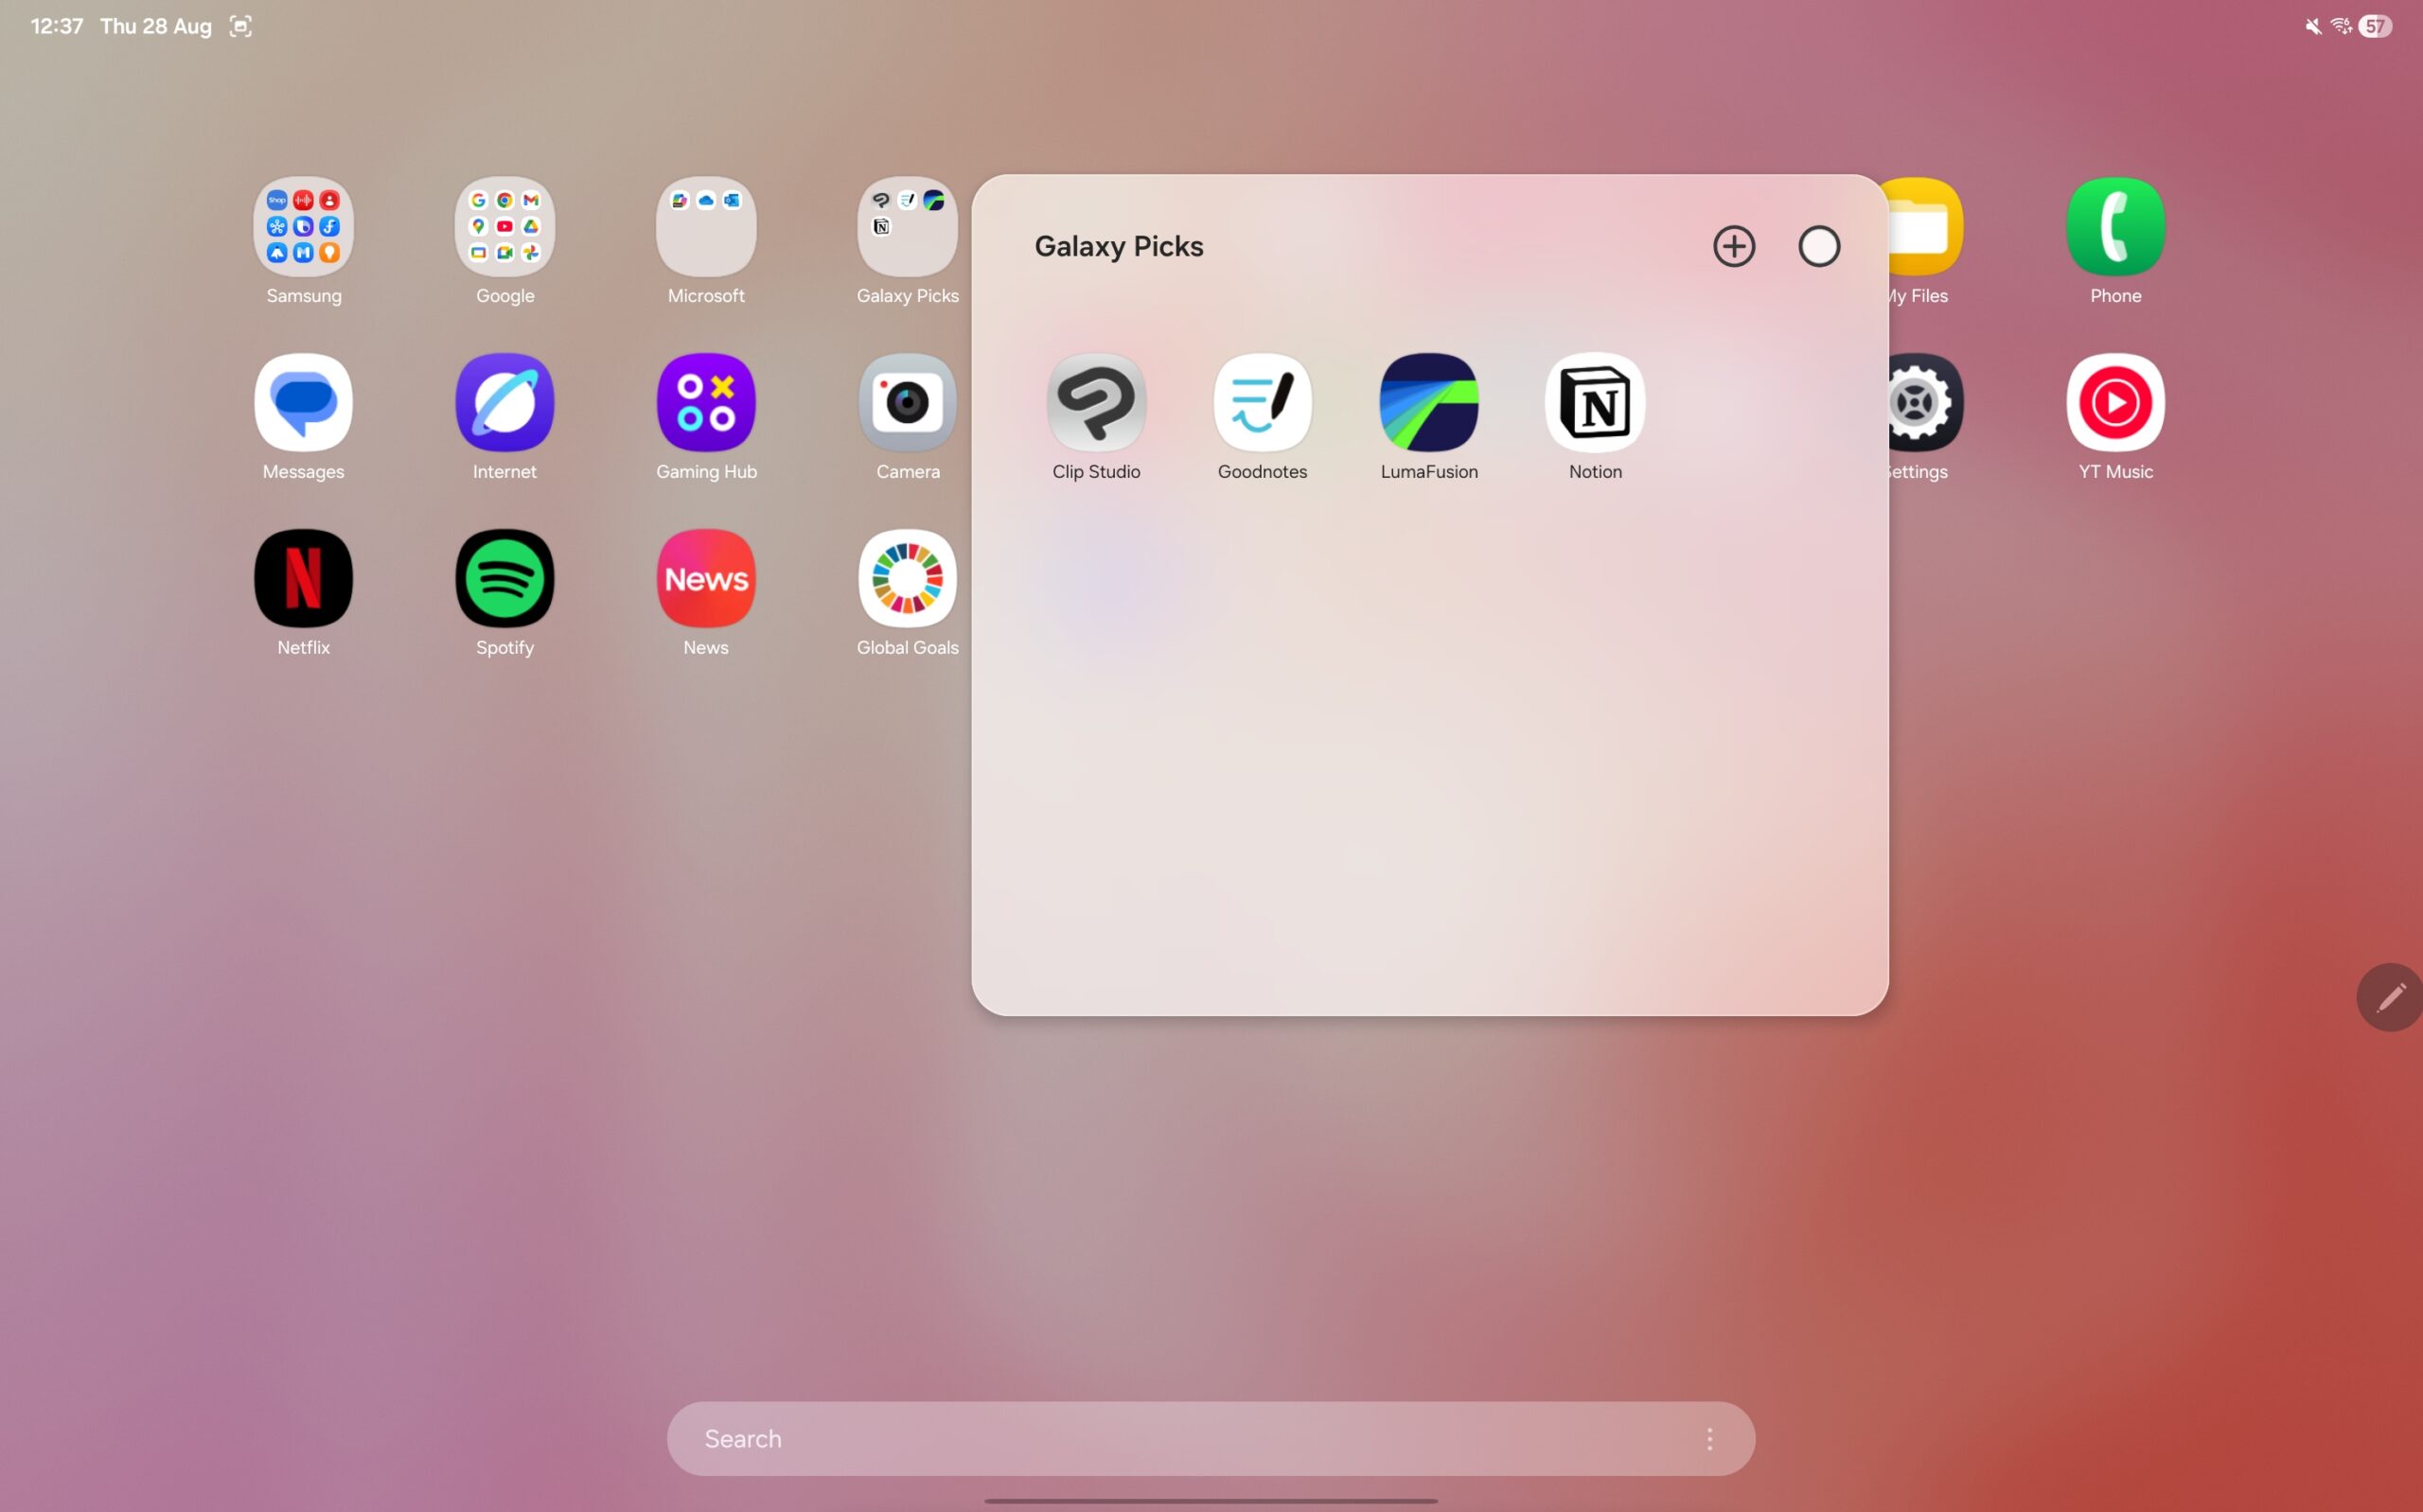
Task: Open Gaming Hub
Action: [x=706, y=403]
